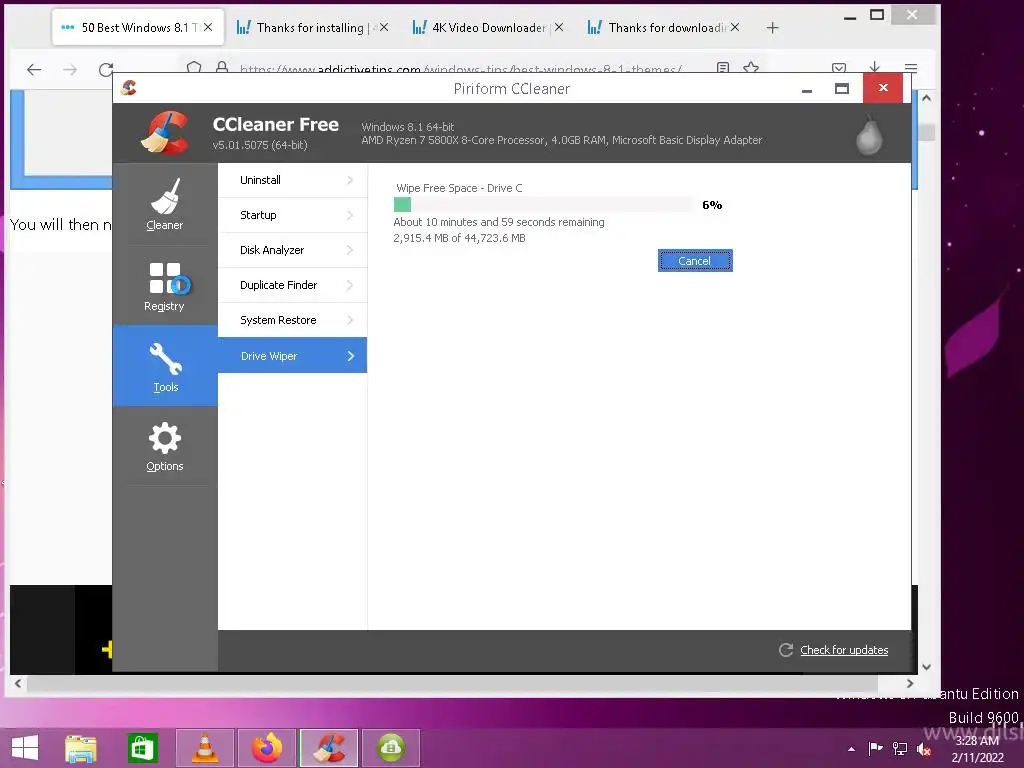Open Firefox downloads arrow icon
Viewport: 1024px width, 768px height.
coord(874,67)
